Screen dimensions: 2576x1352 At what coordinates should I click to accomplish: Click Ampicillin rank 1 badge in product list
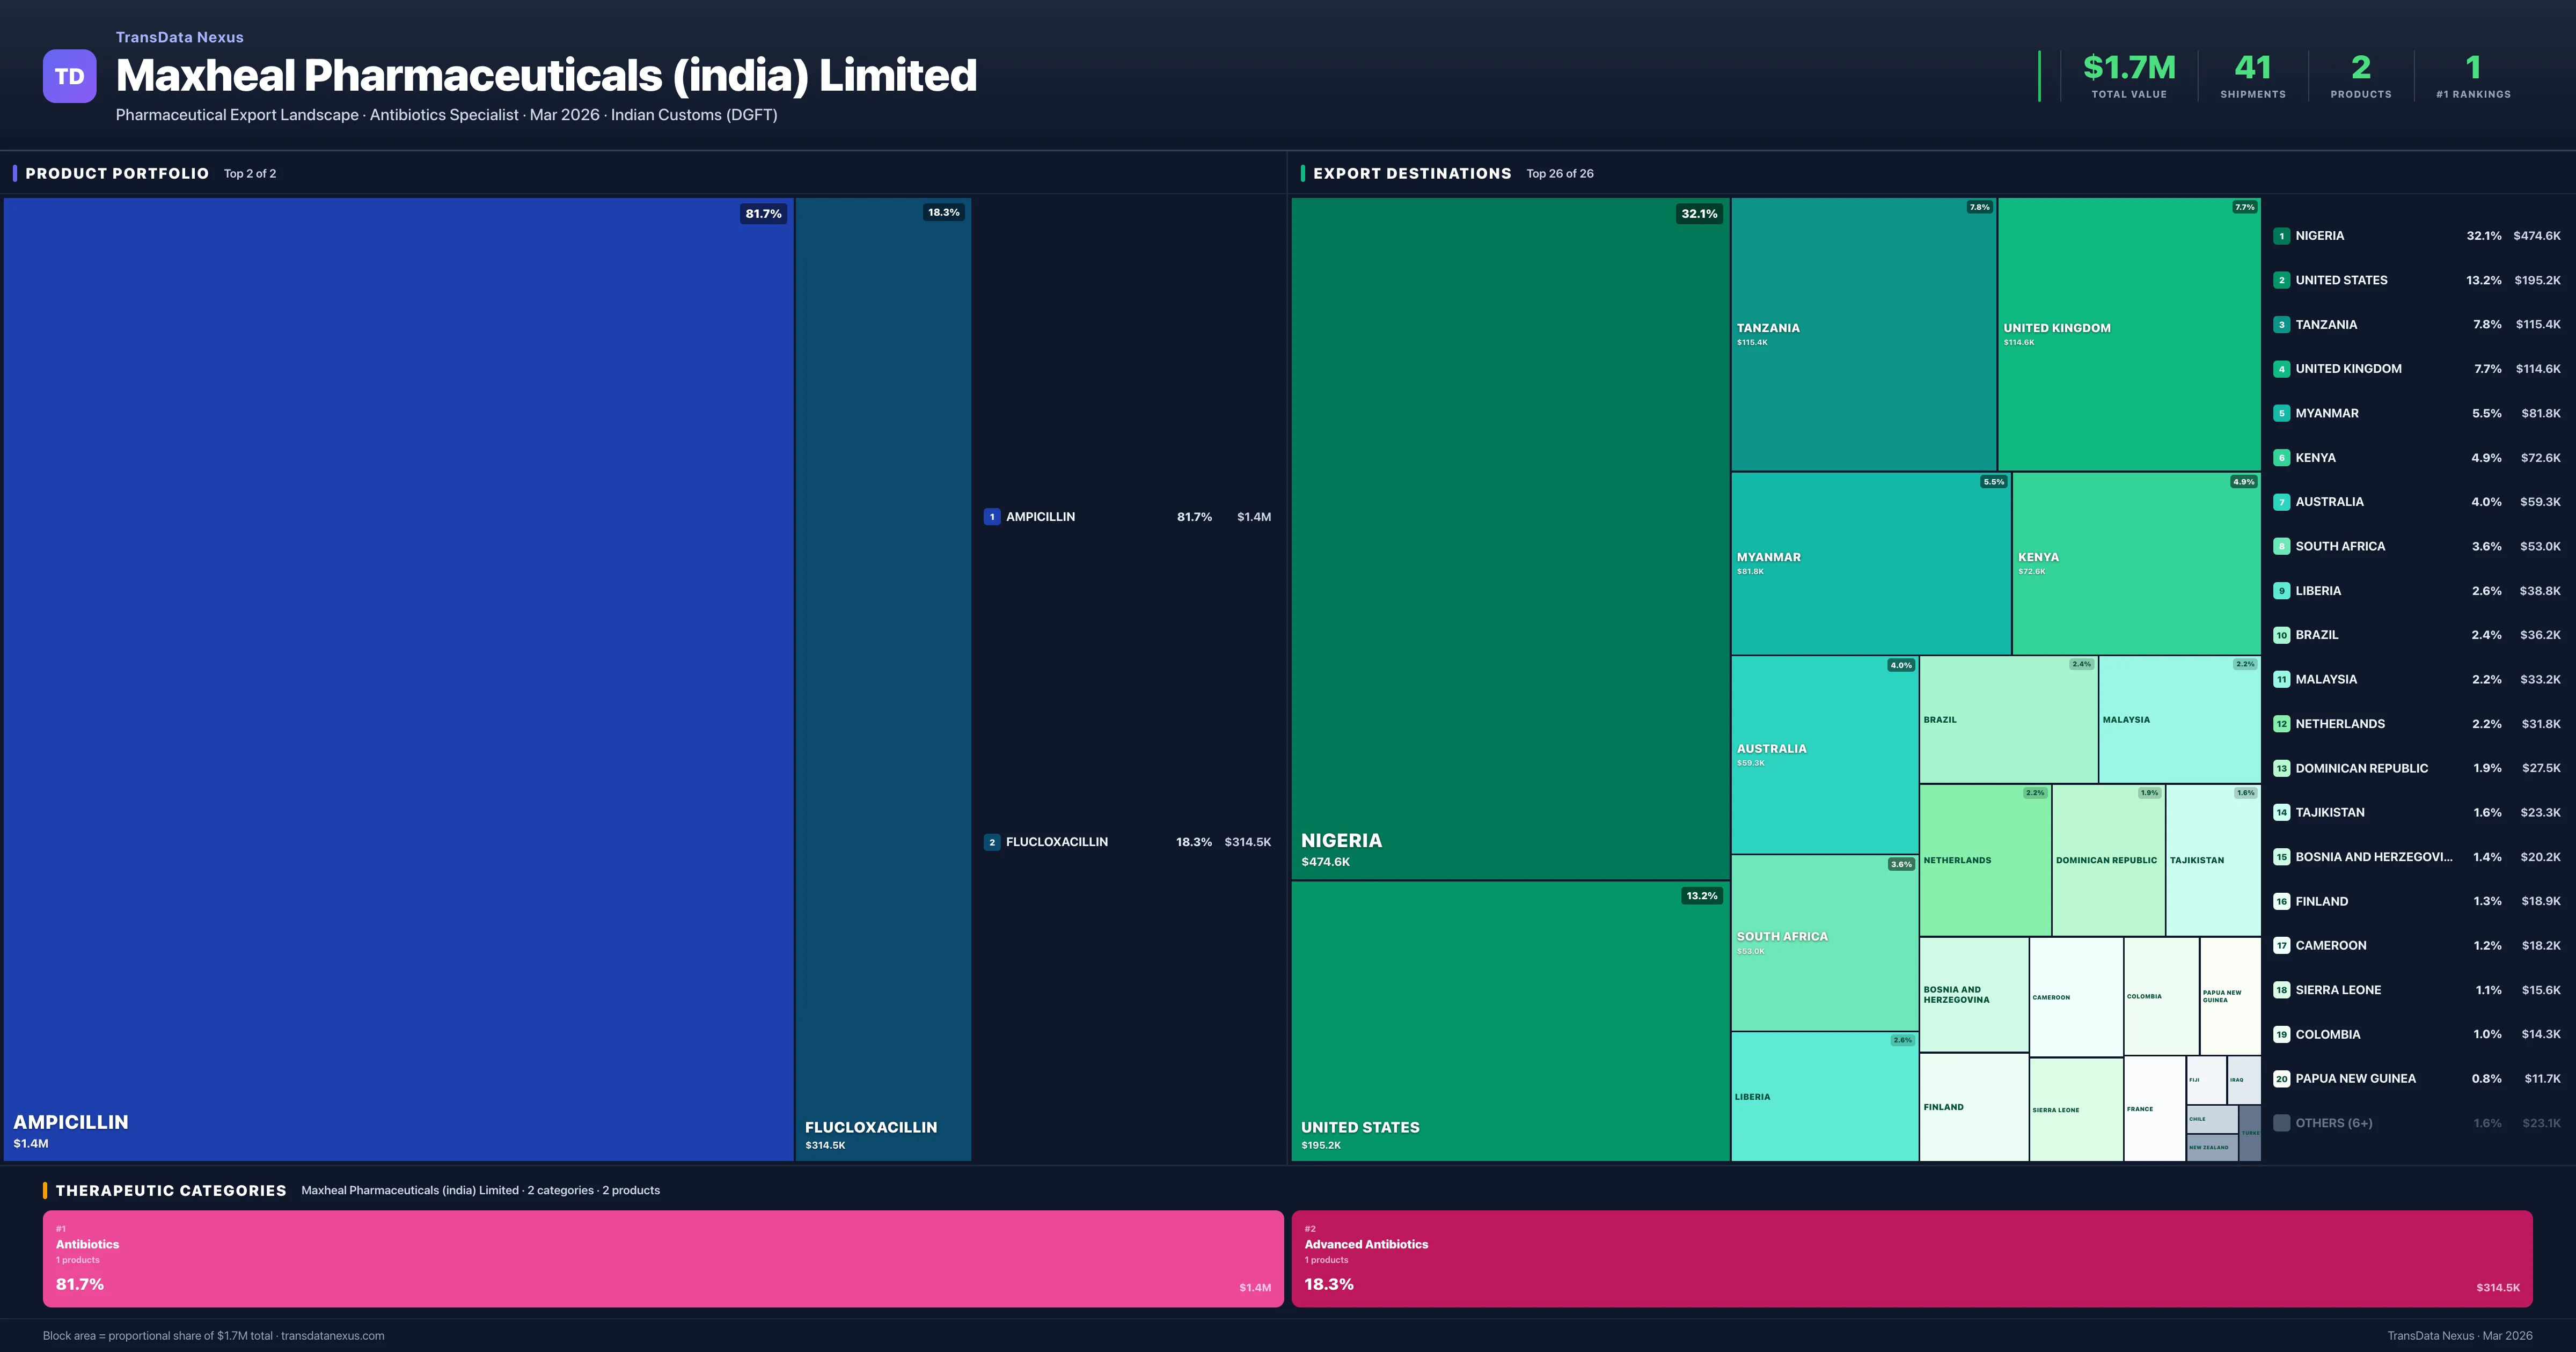click(x=991, y=517)
